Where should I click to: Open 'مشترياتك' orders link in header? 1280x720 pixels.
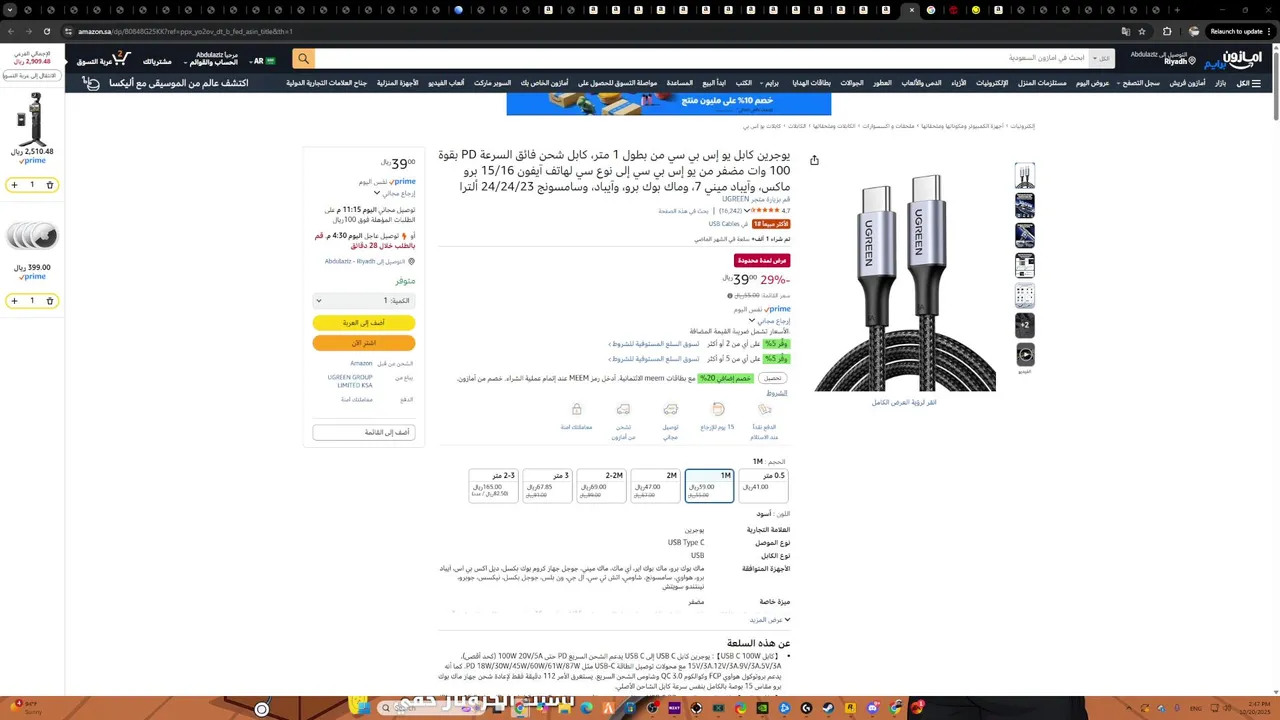(157, 62)
